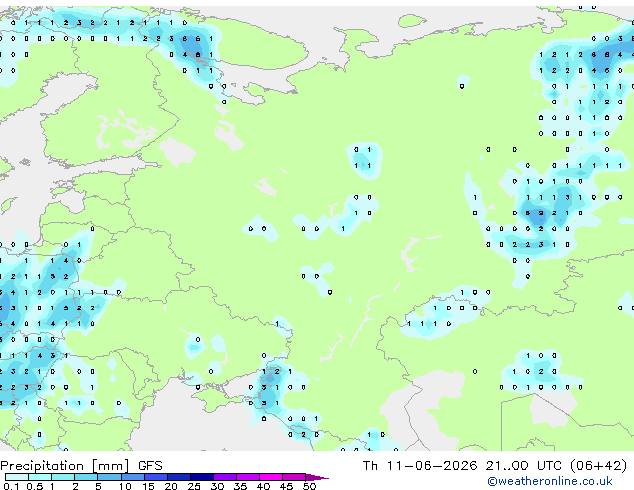Pick the legend swatch between 20 and 25

click(x=179, y=477)
